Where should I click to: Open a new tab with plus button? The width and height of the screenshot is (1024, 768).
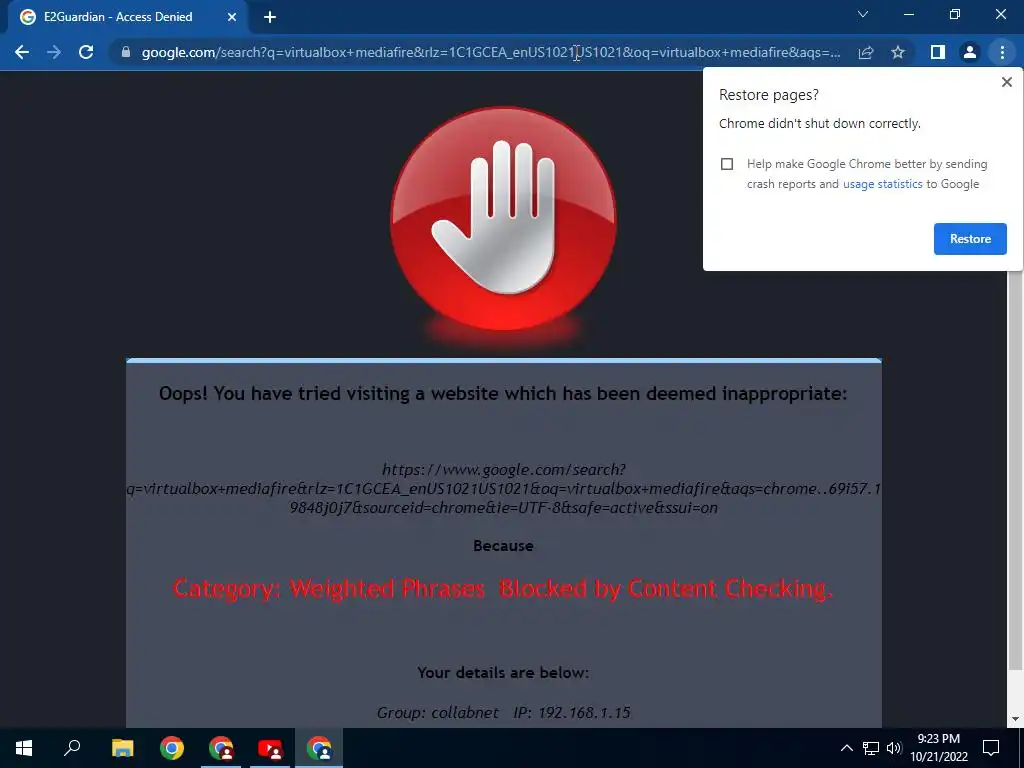coord(270,17)
